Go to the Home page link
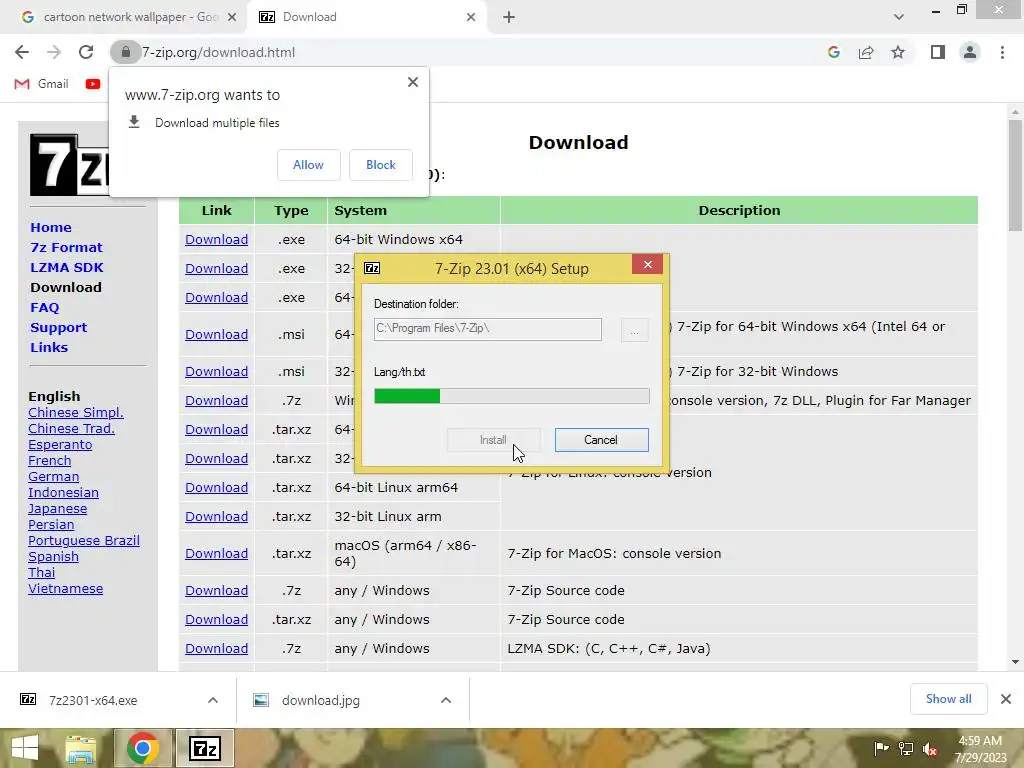Viewport: 1024px width, 768px height. tap(51, 227)
